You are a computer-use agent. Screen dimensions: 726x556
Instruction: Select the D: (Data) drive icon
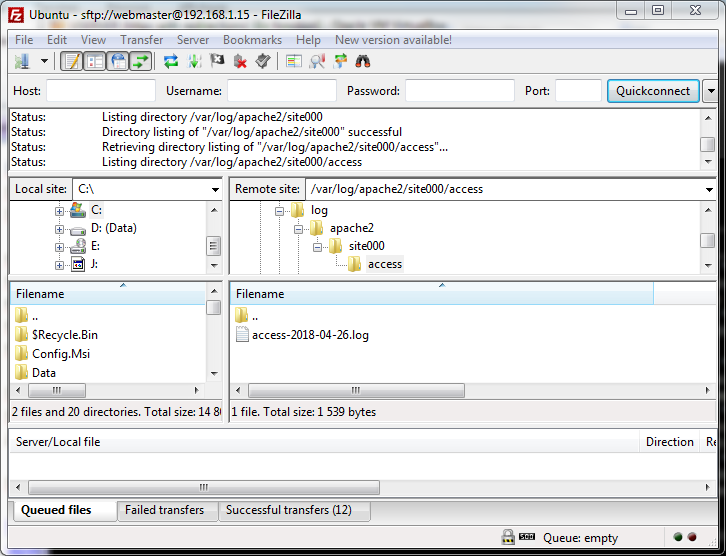point(78,229)
